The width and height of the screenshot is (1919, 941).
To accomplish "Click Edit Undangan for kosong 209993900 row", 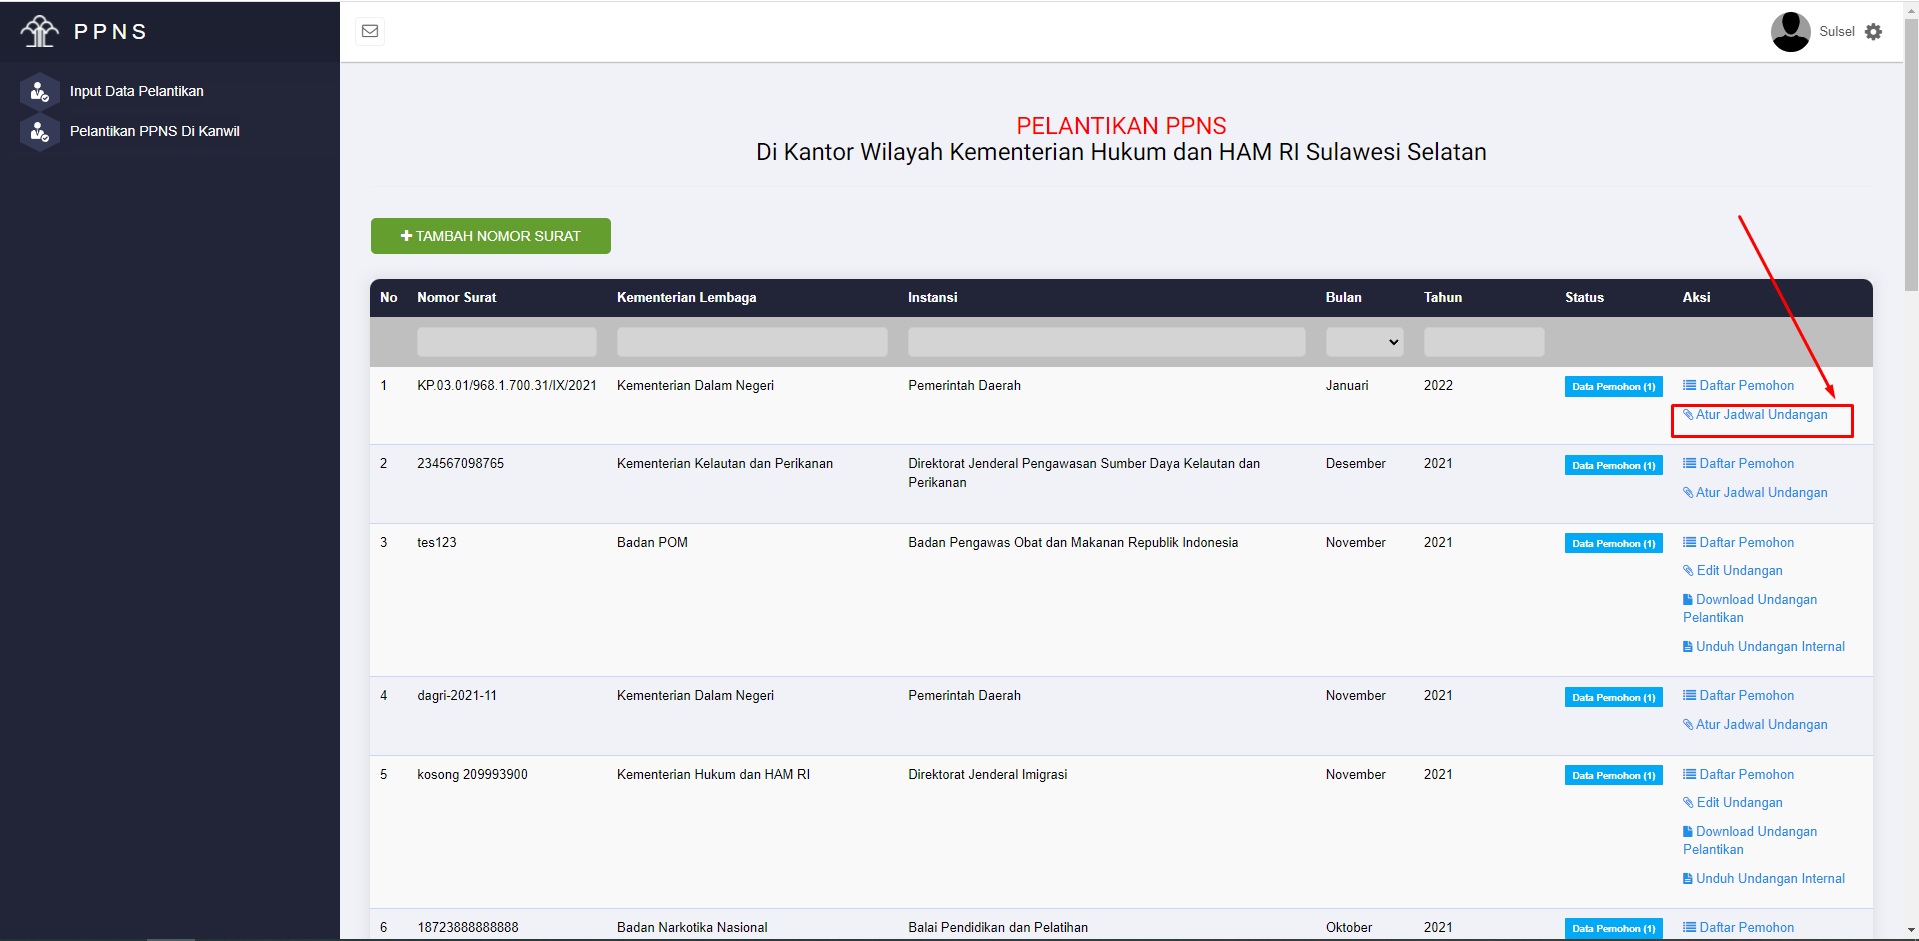I will click(1733, 802).
